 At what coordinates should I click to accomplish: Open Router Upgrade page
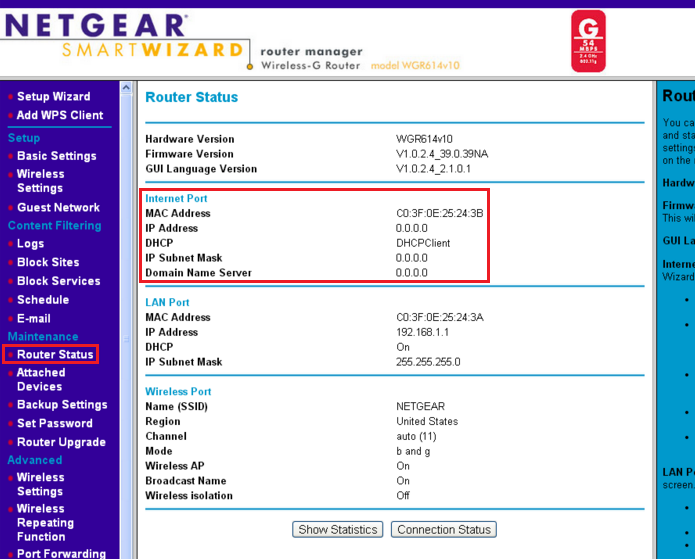pos(61,442)
